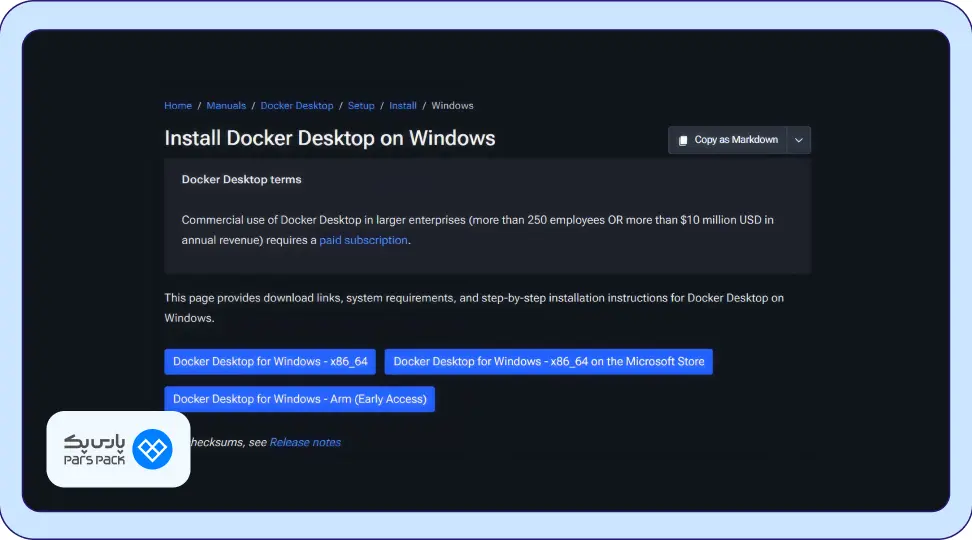Open Docker Desktop x86_64 on the Microsoft Store
The image size is (972, 540).
(x=549, y=361)
